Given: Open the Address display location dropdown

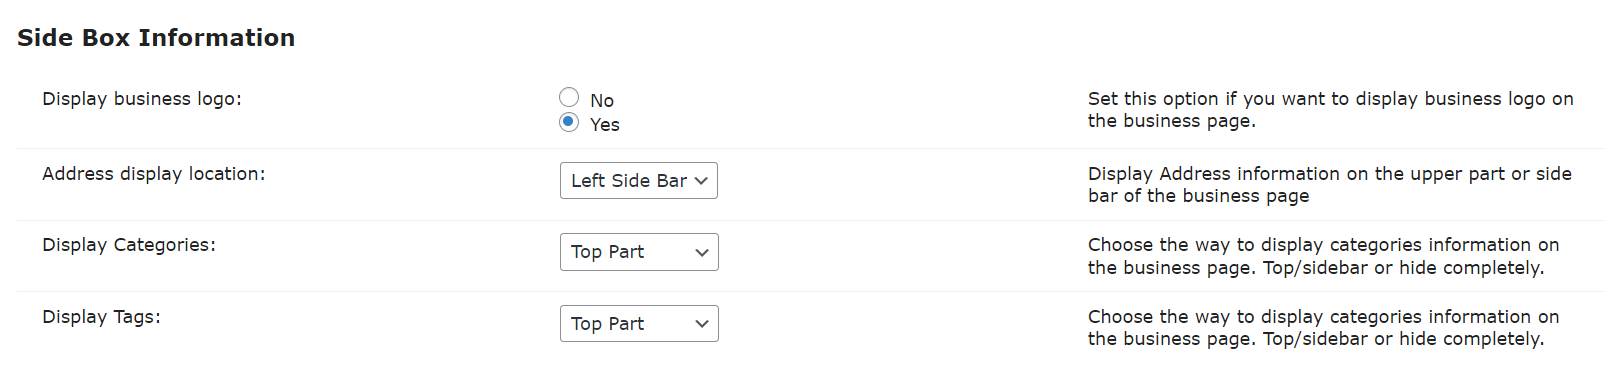Looking at the screenshot, I should click(639, 181).
